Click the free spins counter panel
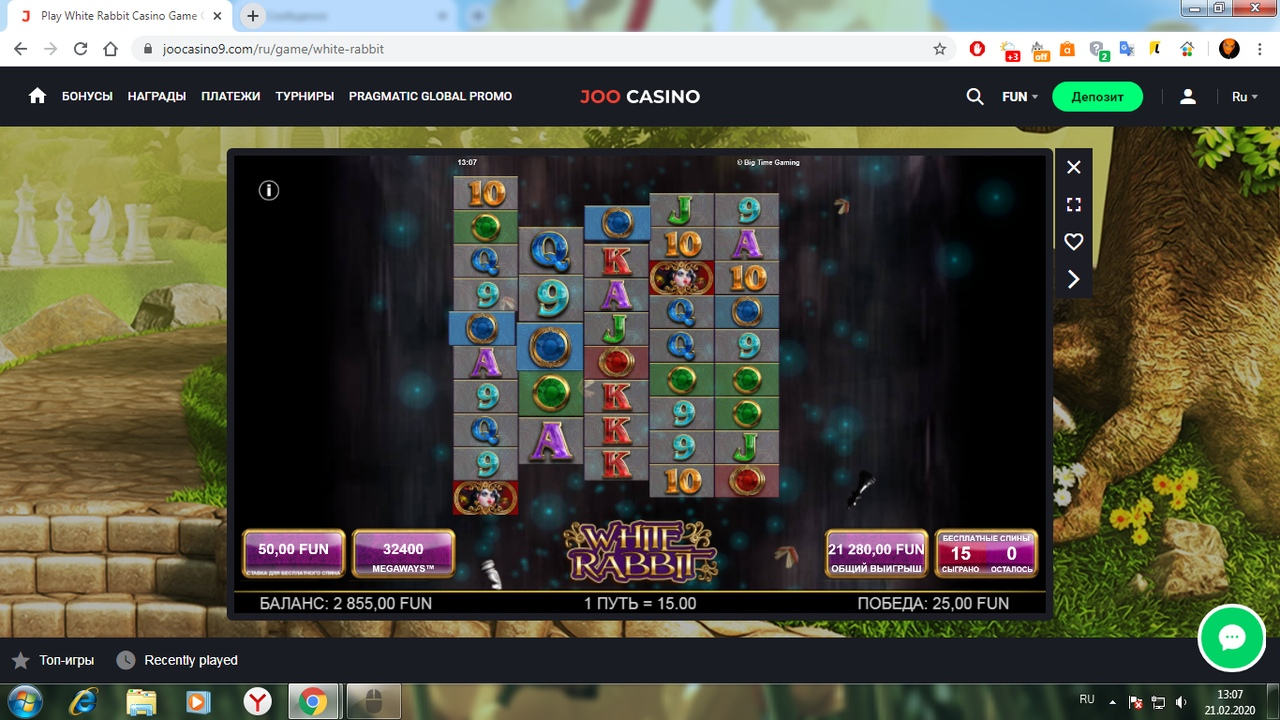 click(x=986, y=554)
